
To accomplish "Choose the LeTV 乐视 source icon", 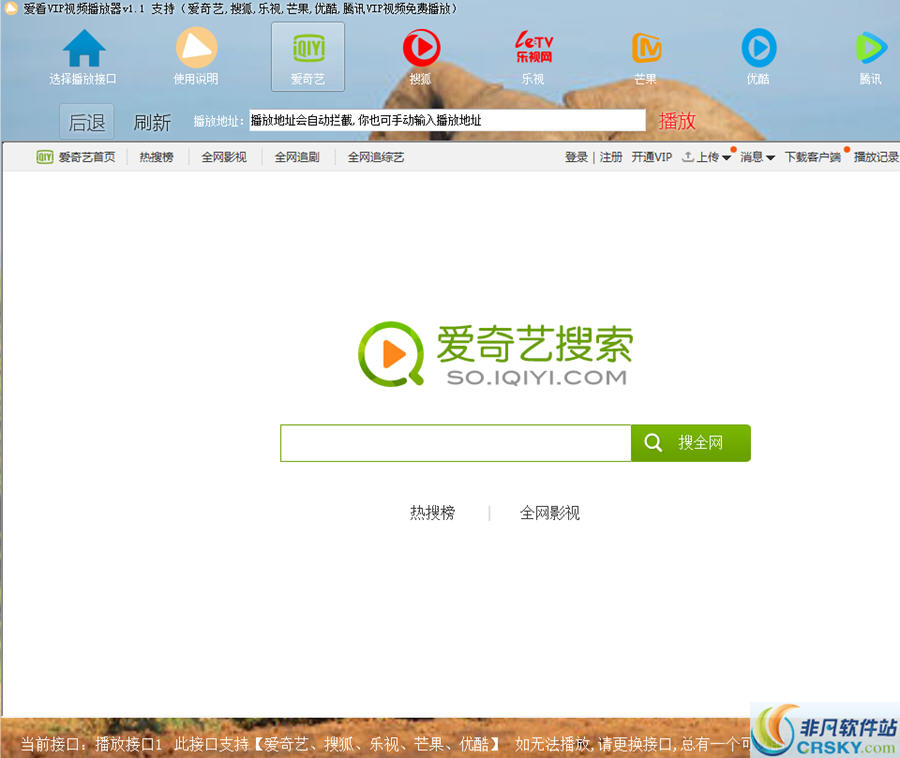I will click(533, 47).
